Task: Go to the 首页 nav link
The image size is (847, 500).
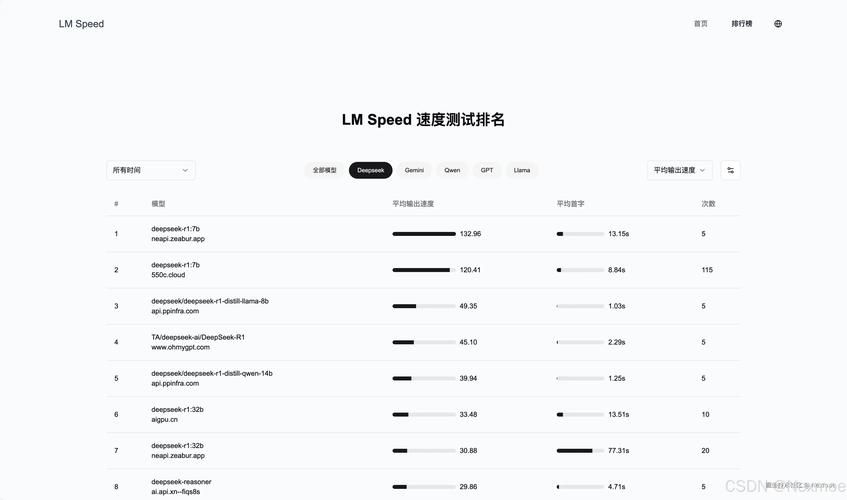Action: [701, 24]
